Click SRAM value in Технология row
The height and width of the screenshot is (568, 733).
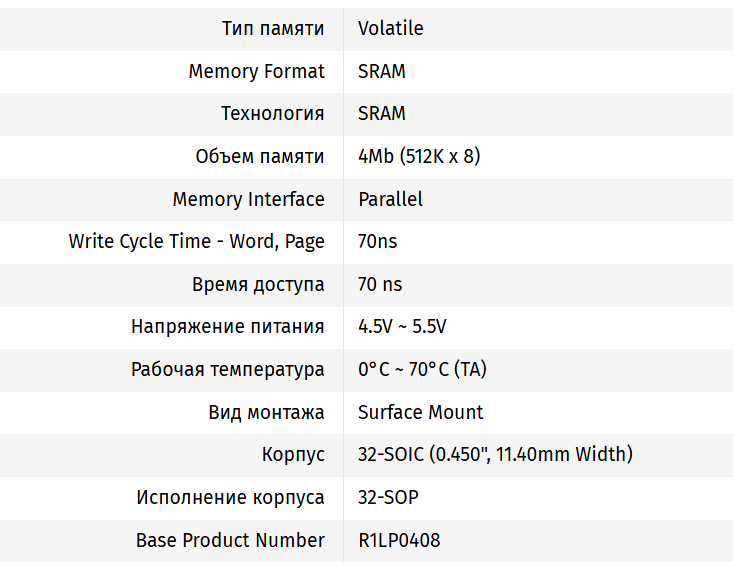[x=381, y=113]
